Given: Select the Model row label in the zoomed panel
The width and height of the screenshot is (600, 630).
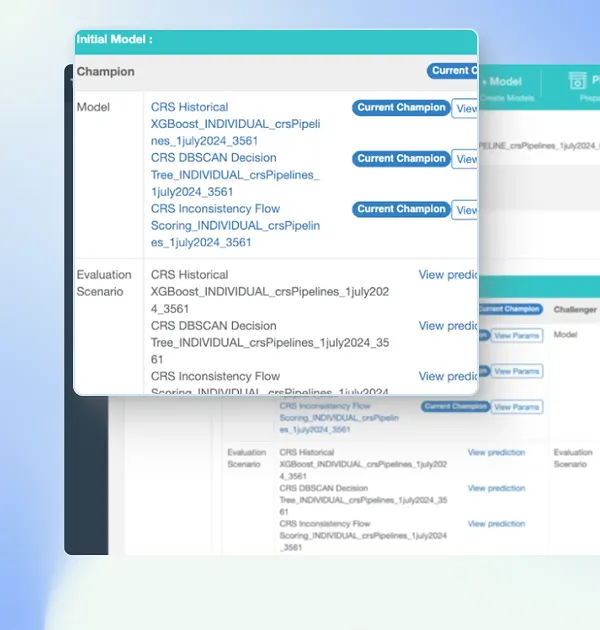Looking at the screenshot, I should tap(93, 107).
